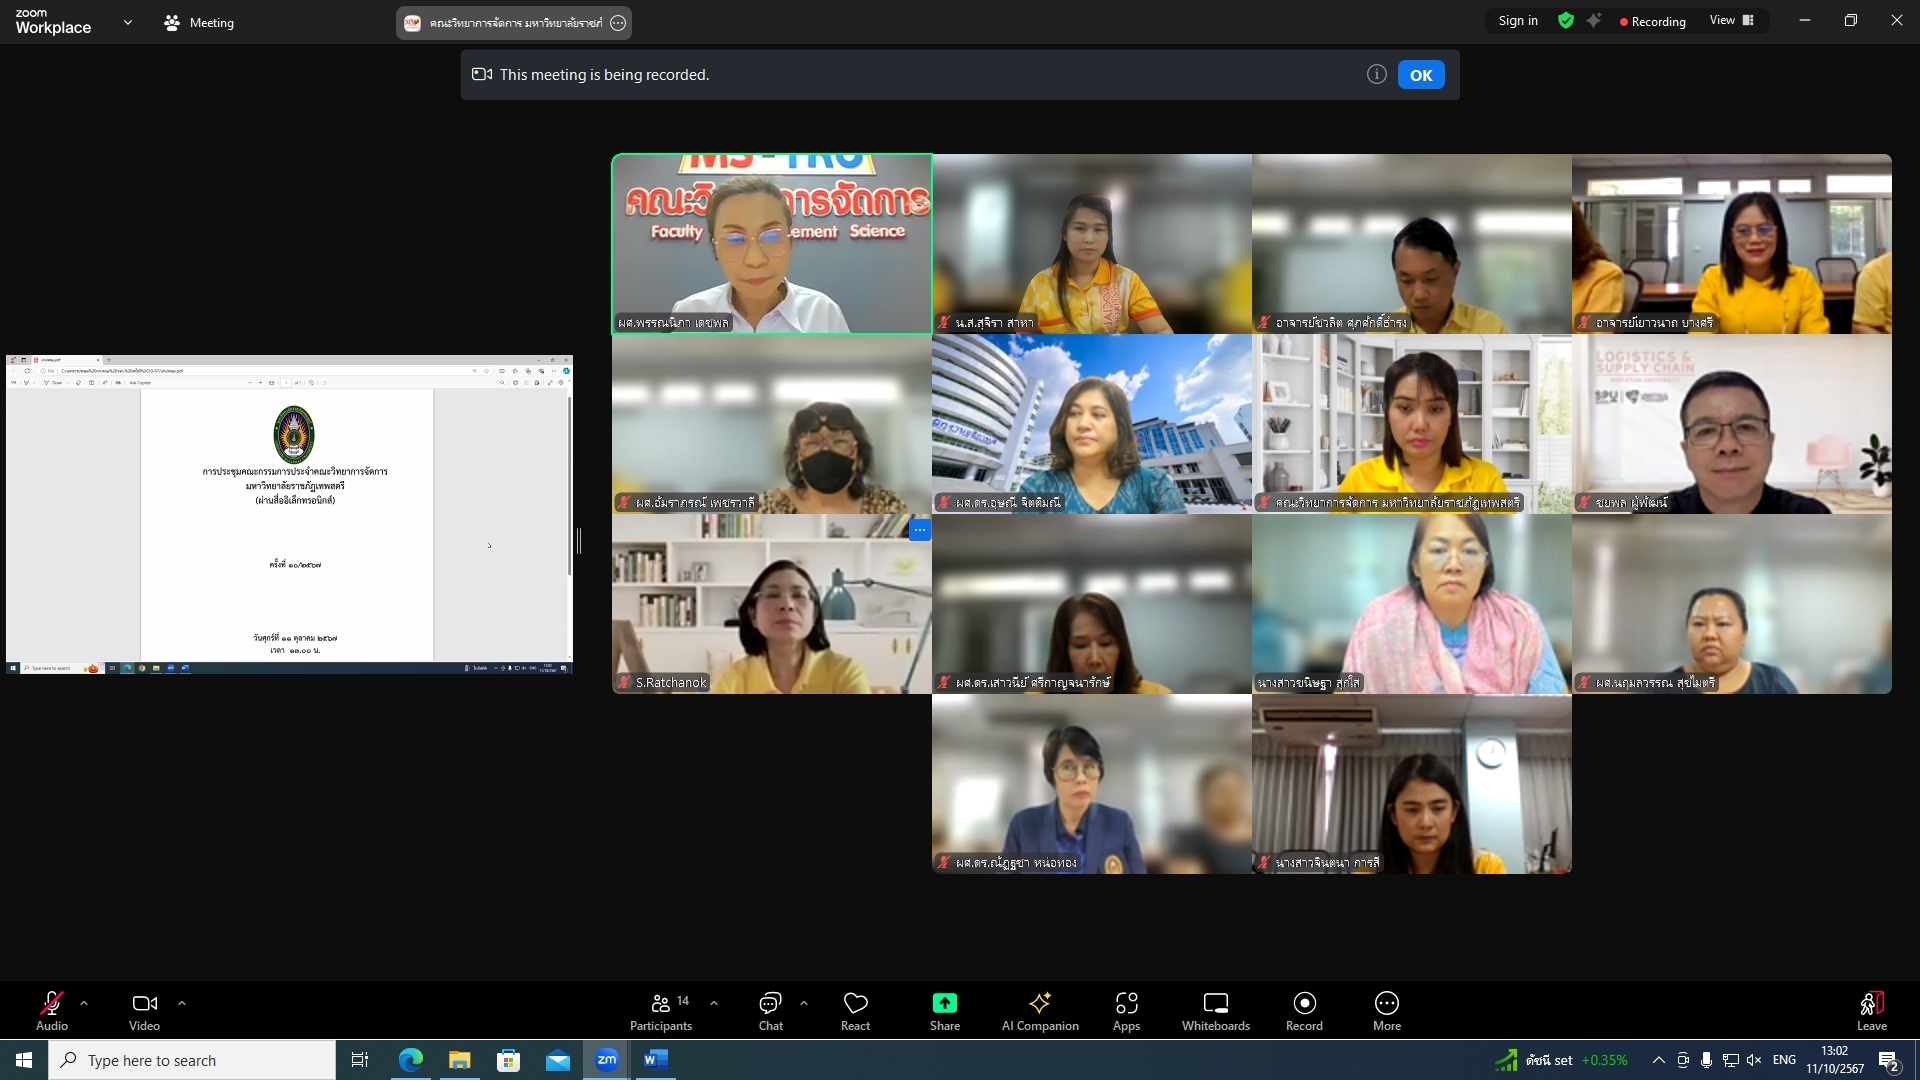Viewport: 1920px width, 1080px height.
Task: Open the Zoom Workplace dropdown menu
Action: (127, 22)
